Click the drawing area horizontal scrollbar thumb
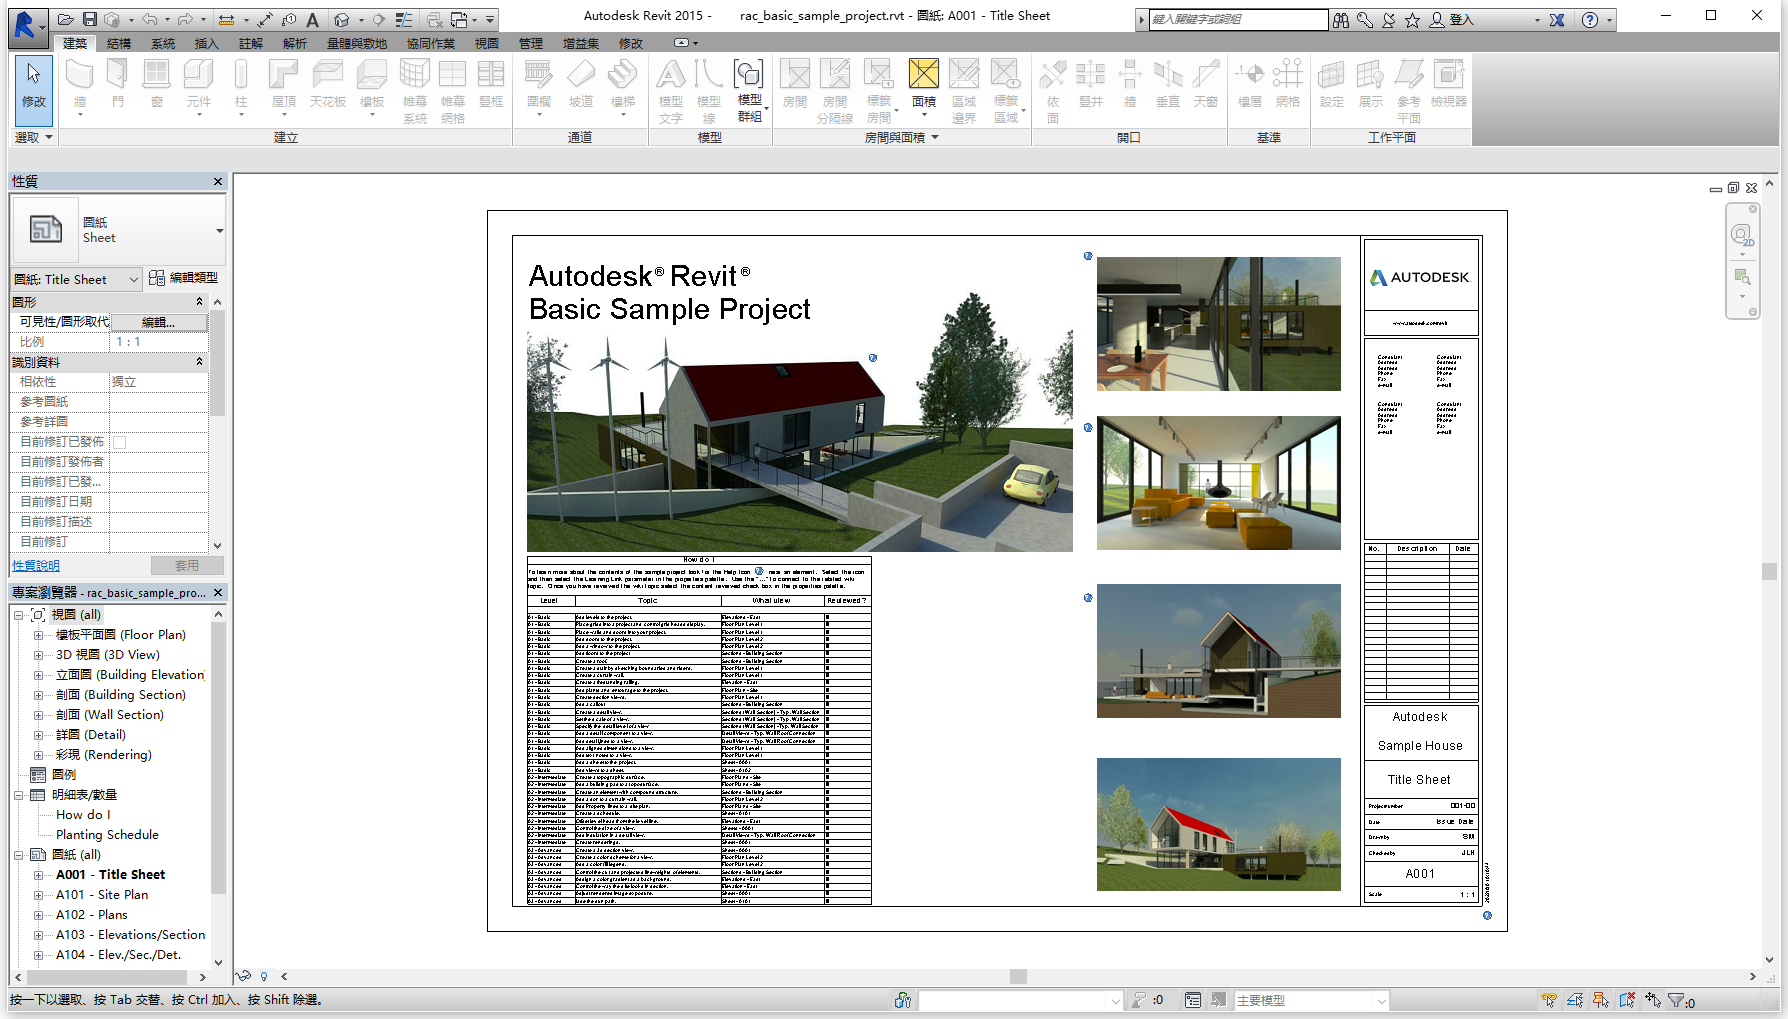1788x1019 pixels. (x=1018, y=976)
